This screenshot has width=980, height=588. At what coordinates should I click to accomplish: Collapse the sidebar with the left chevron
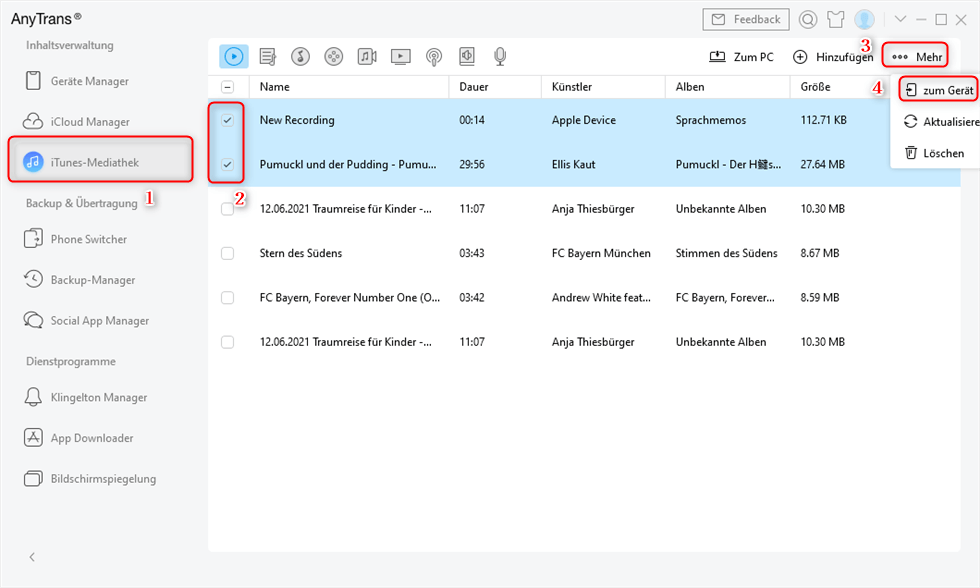point(32,557)
